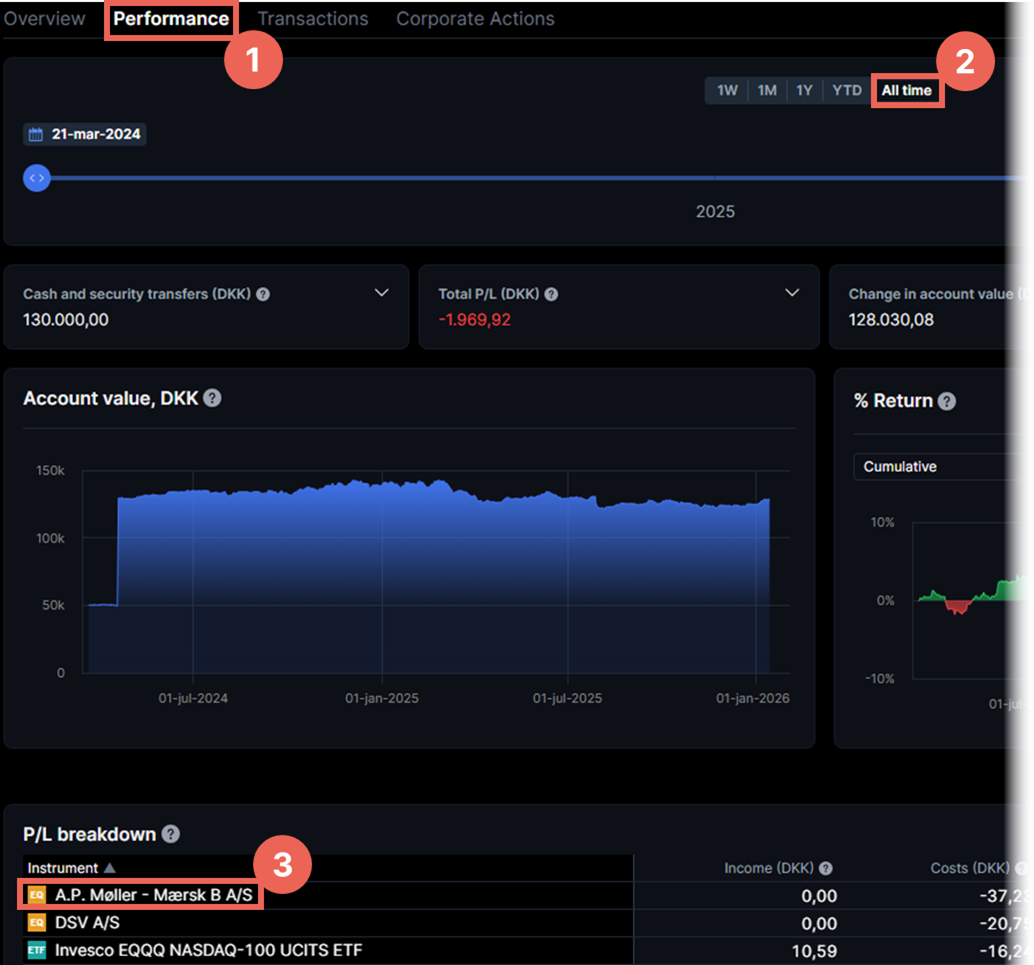Expand the Total P/L card chevron
This screenshot has height=965, width=1034.
792,293
